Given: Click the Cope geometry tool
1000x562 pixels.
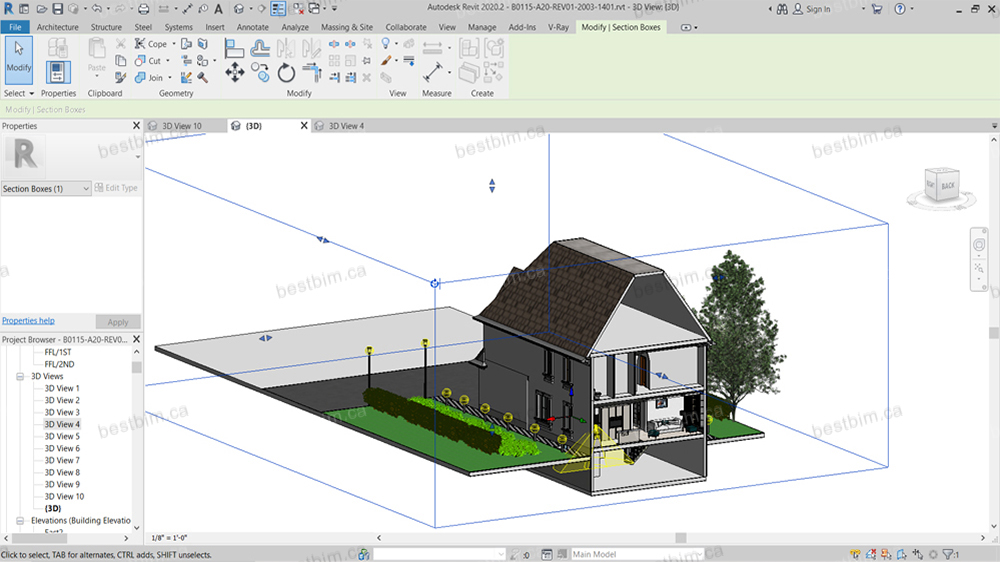Looking at the screenshot, I should point(151,44).
